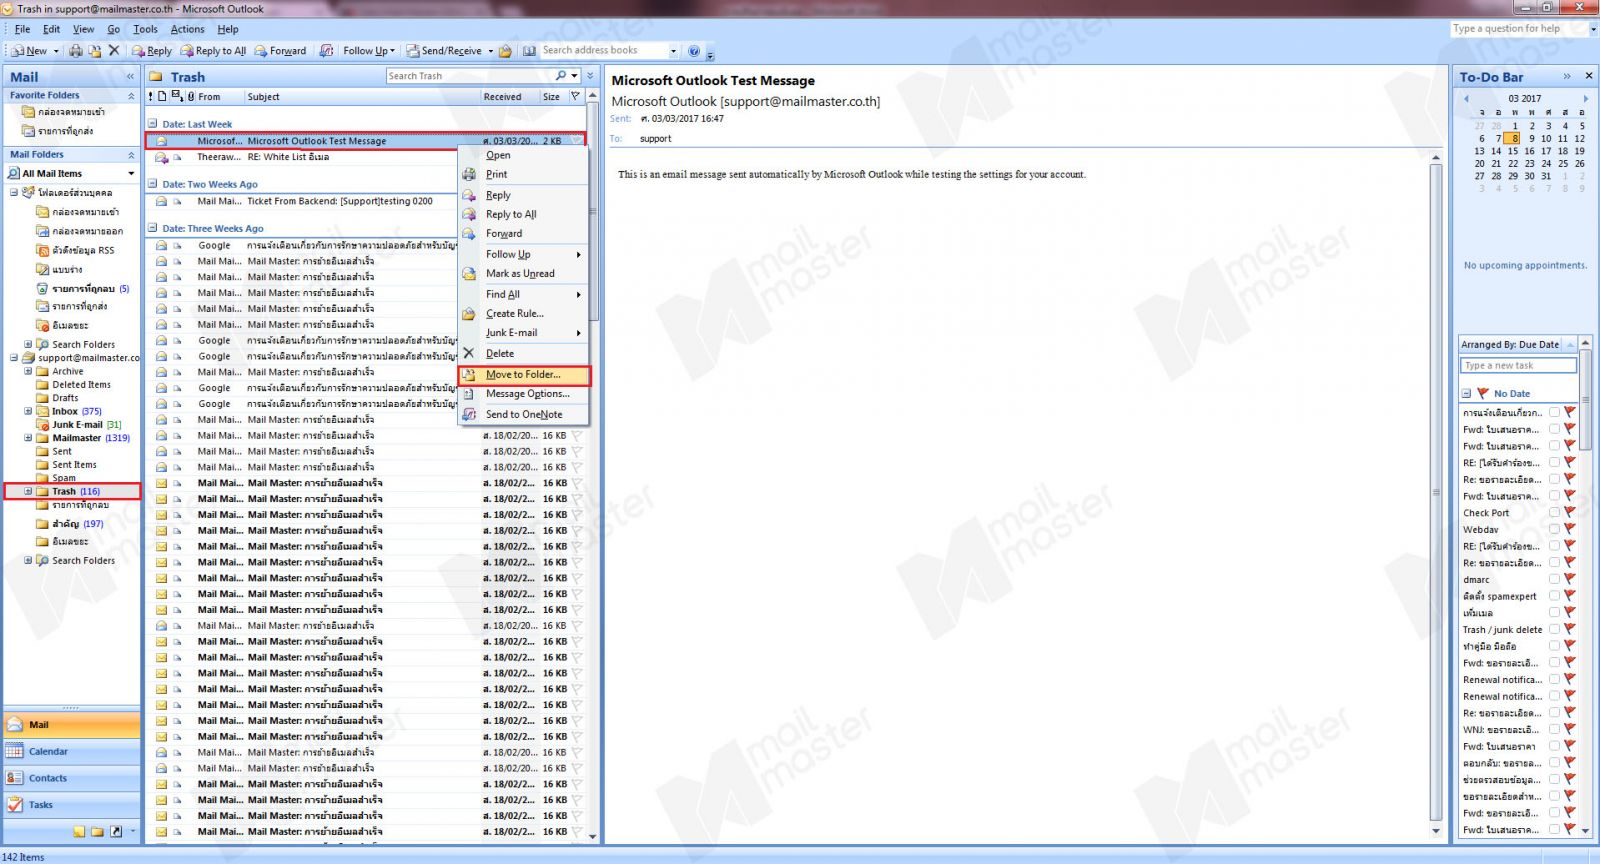The width and height of the screenshot is (1600, 864).
Task: Click the Folder List icon at navigation bottom
Action: point(97,831)
